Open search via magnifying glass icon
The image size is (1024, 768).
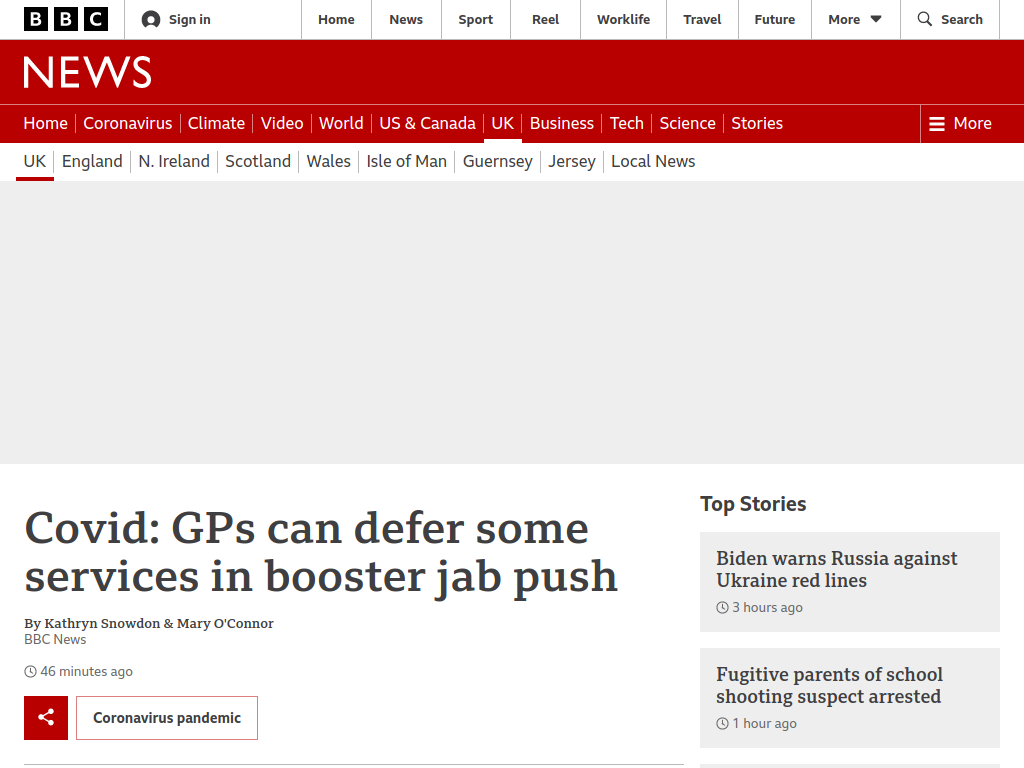pyautogui.click(x=925, y=19)
